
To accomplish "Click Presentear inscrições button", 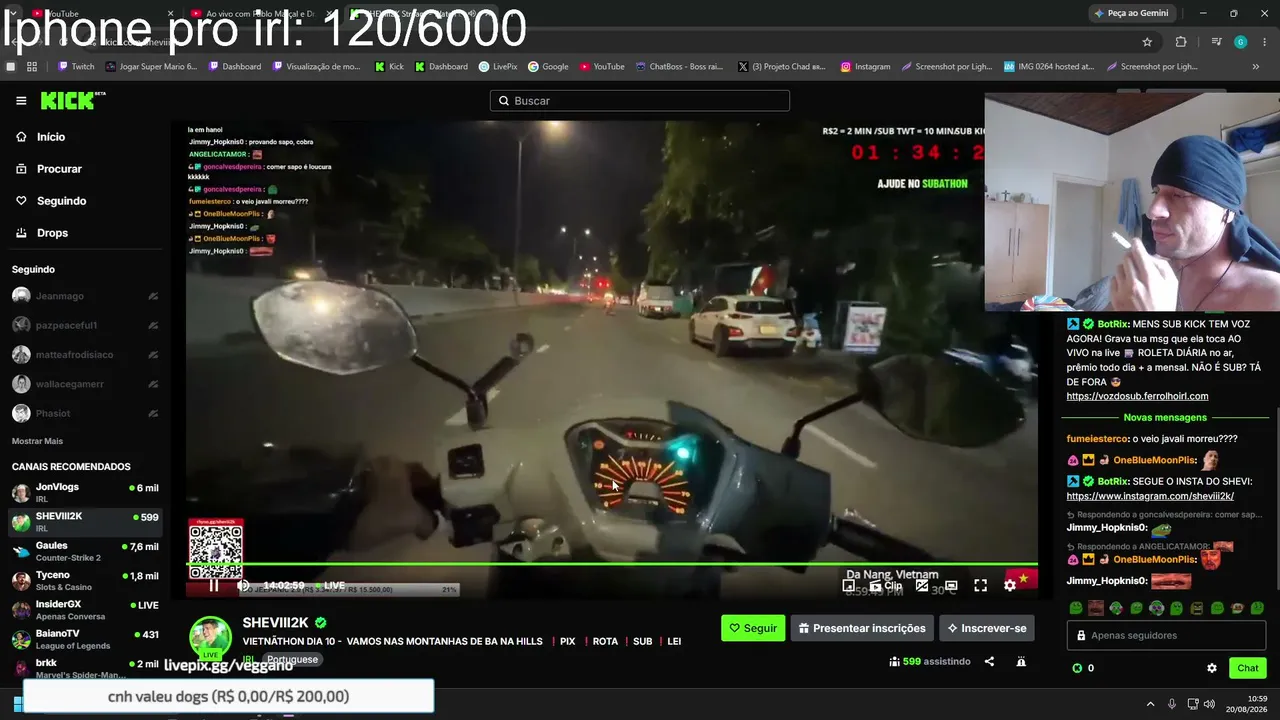I will 861,628.
